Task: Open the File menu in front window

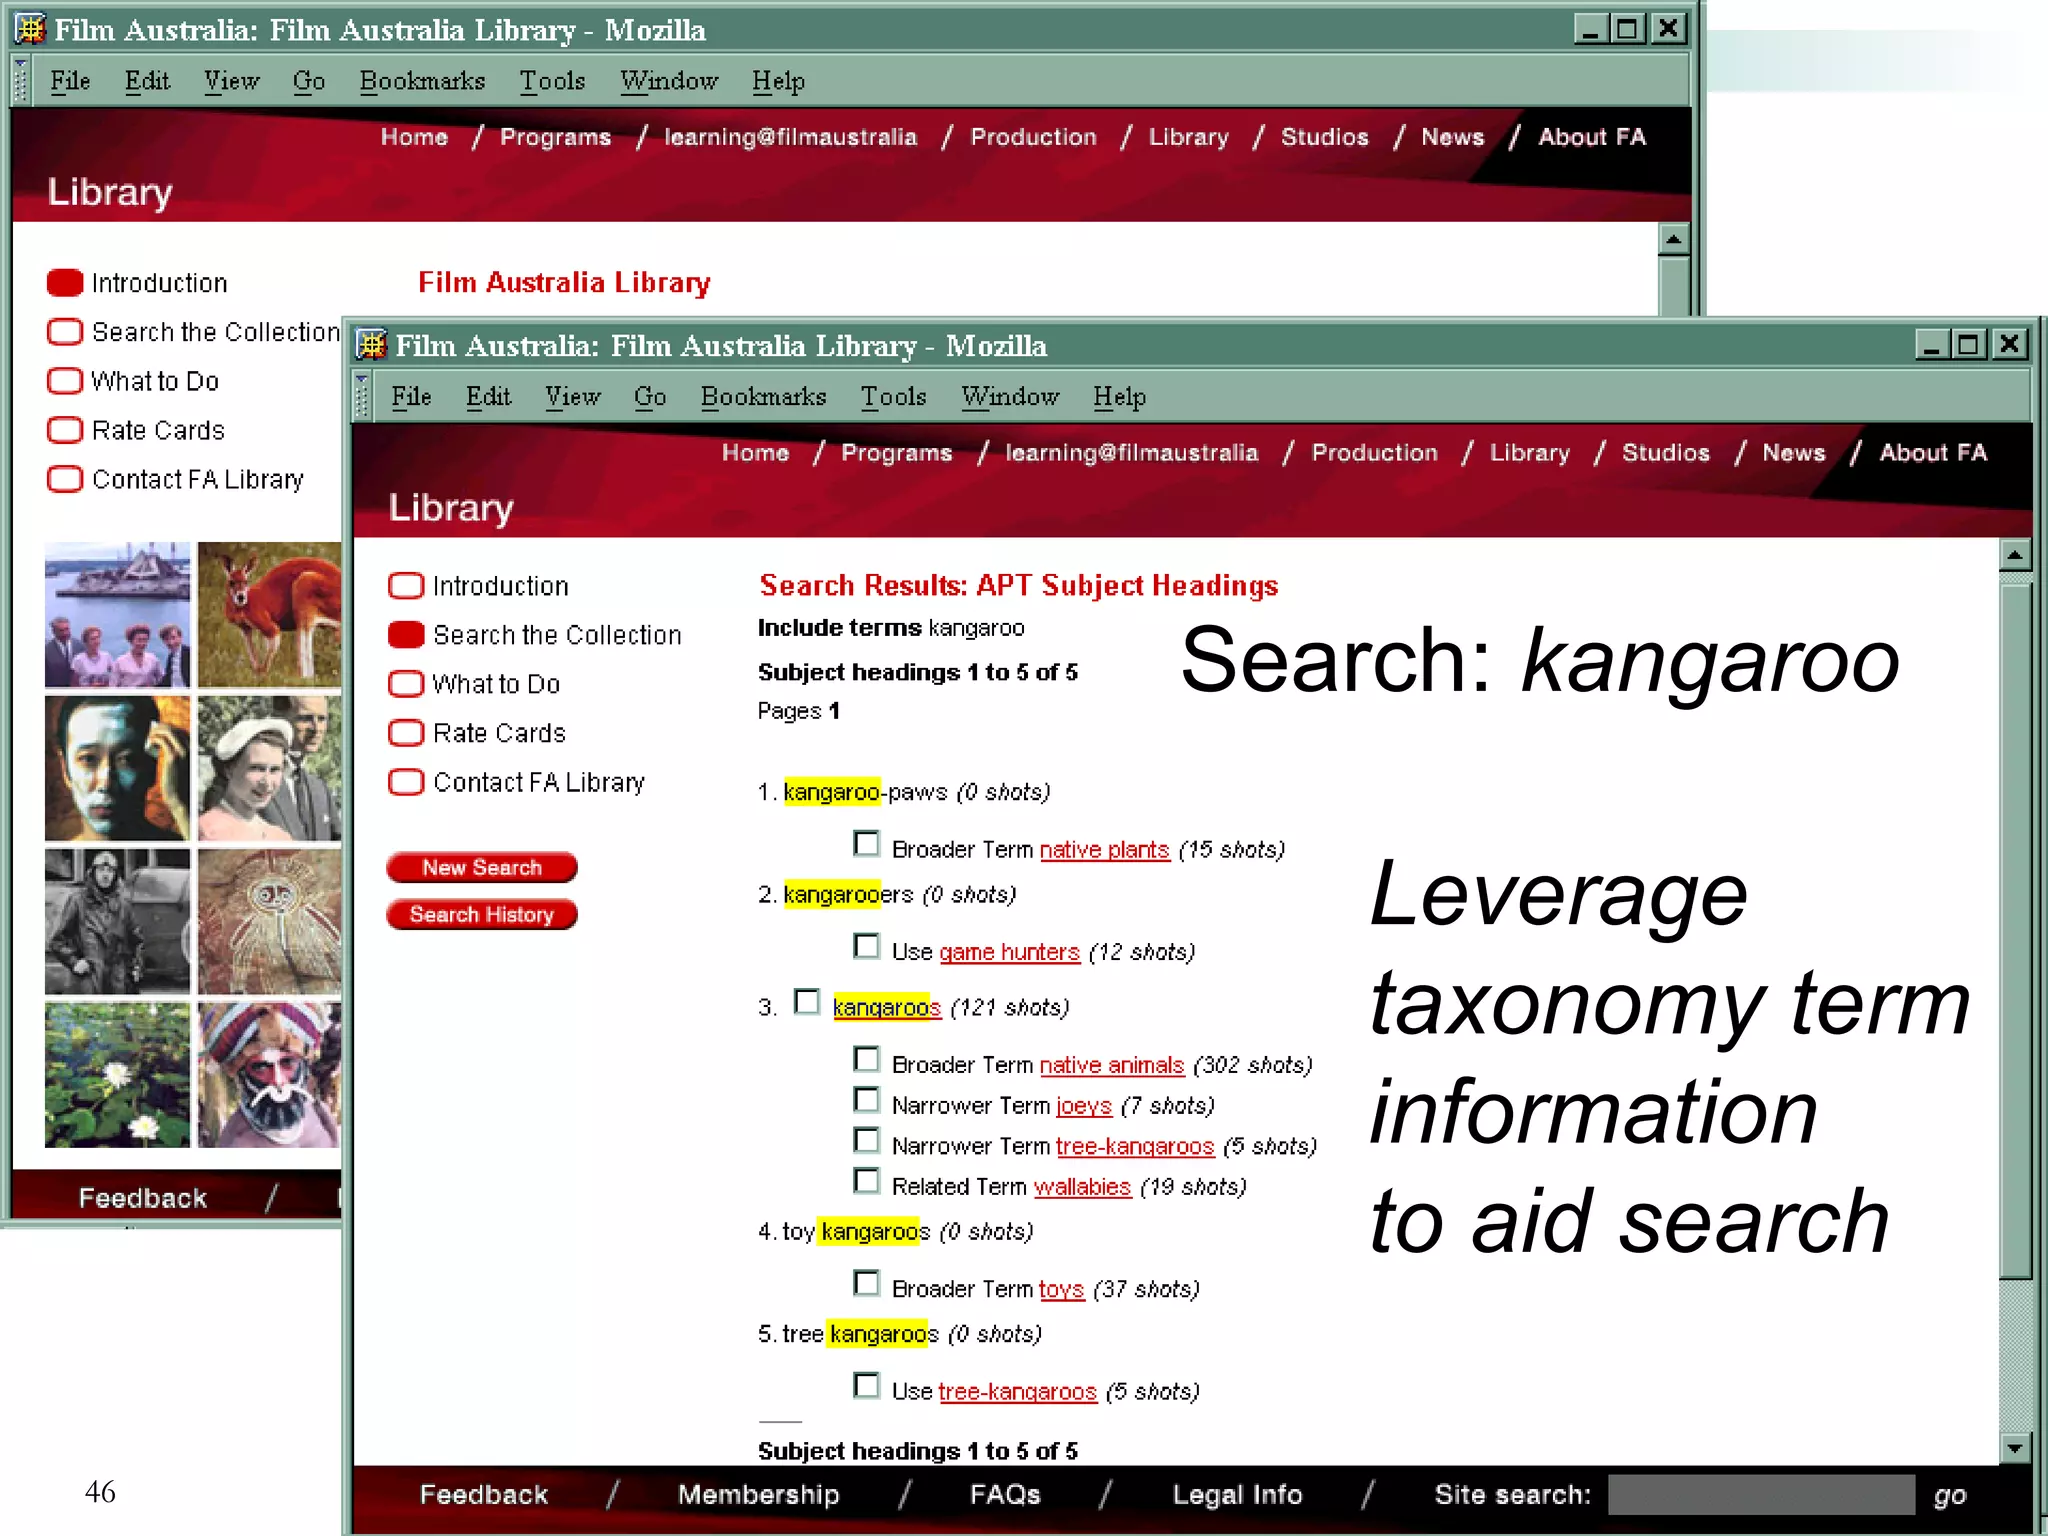Action: tap(411, 397)
